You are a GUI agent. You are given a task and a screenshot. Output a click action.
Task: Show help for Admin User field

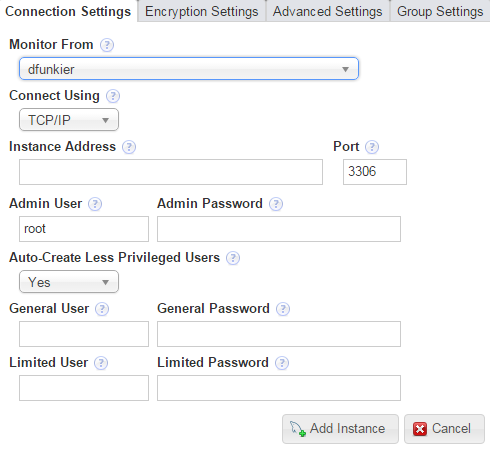tap(95, 204)
